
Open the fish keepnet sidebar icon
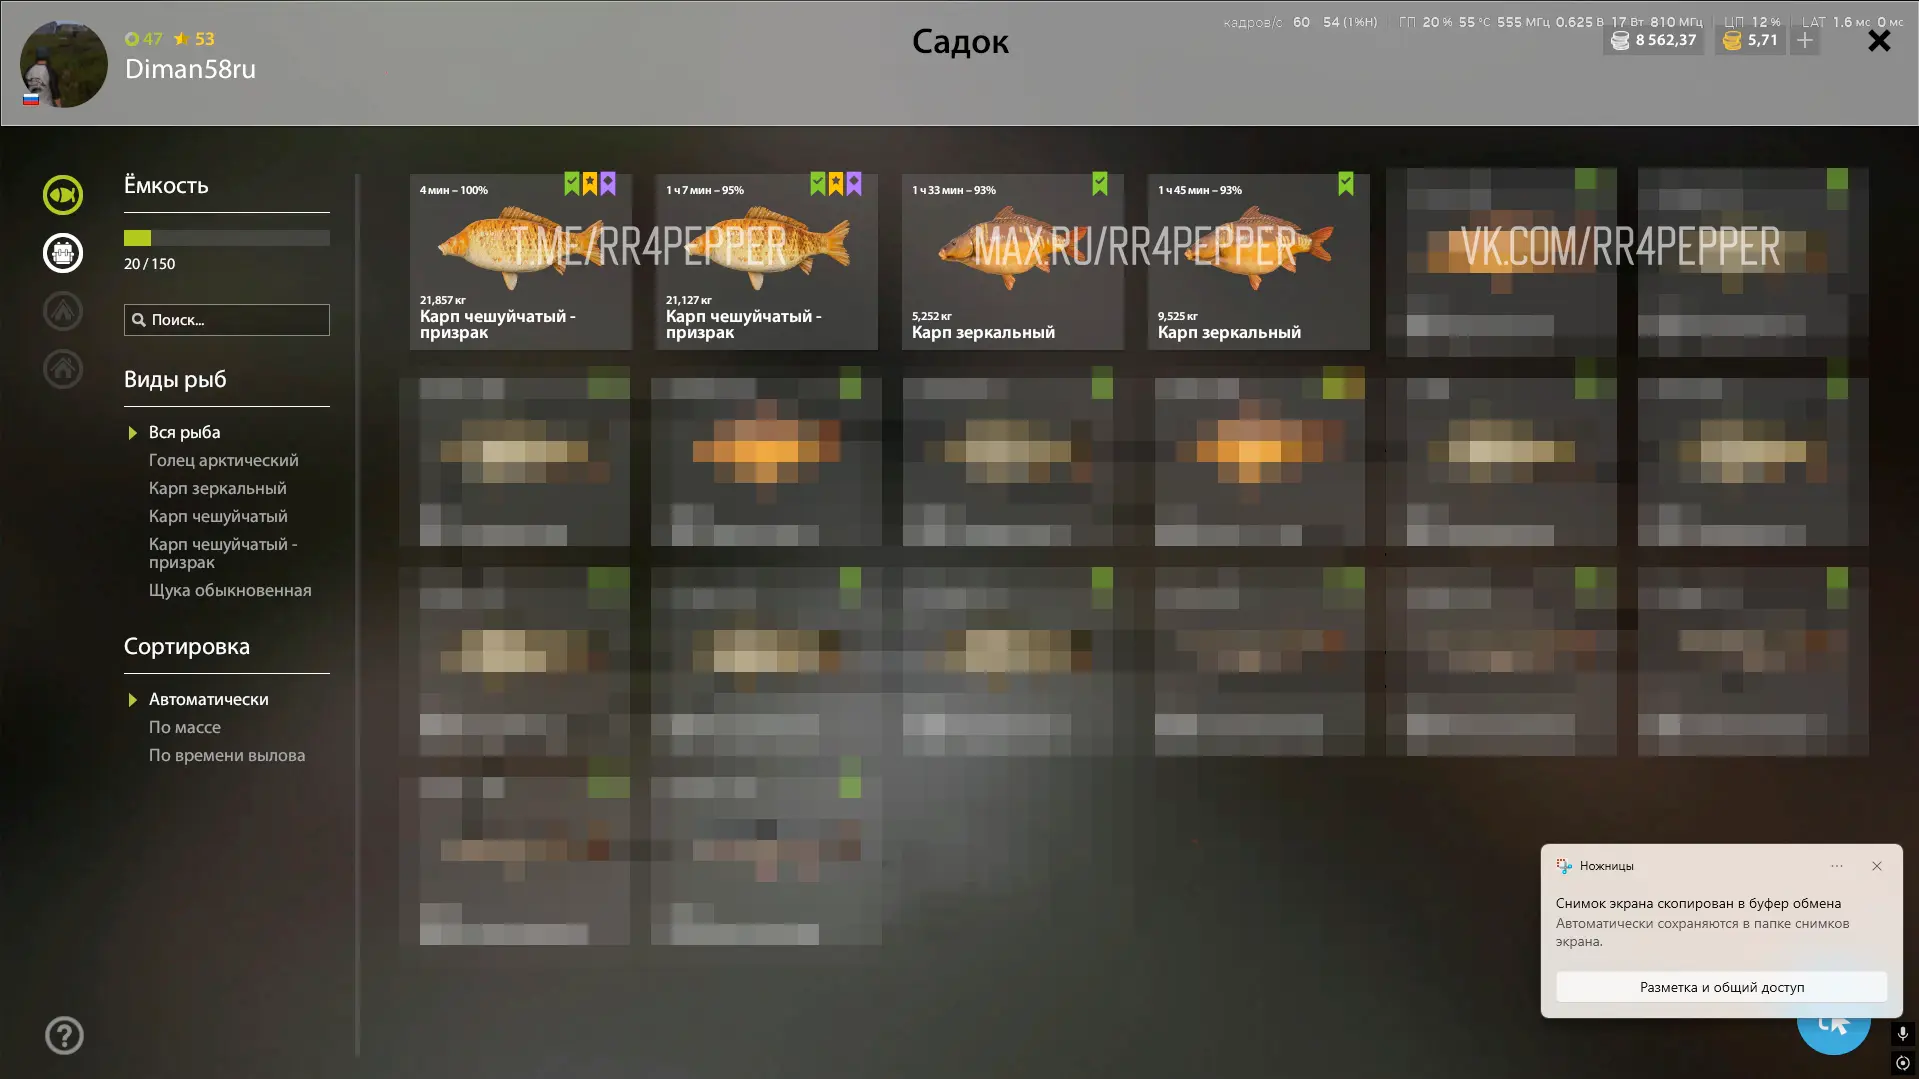63,195
